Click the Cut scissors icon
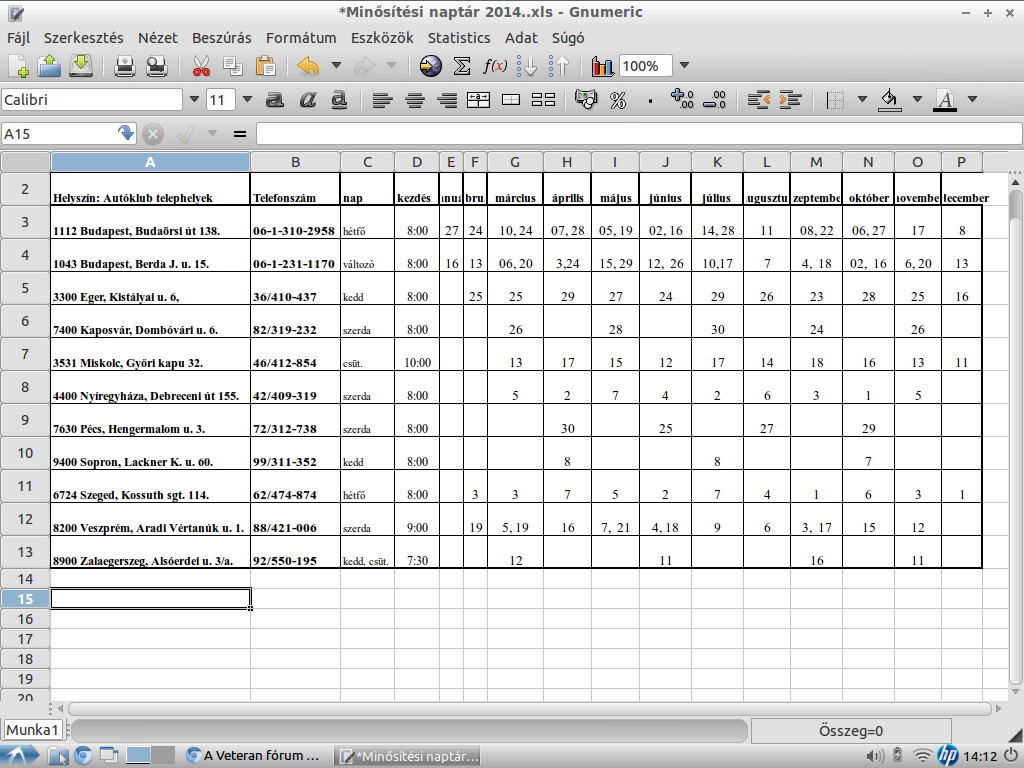1024x768 pixels. [x=201, y=67]
